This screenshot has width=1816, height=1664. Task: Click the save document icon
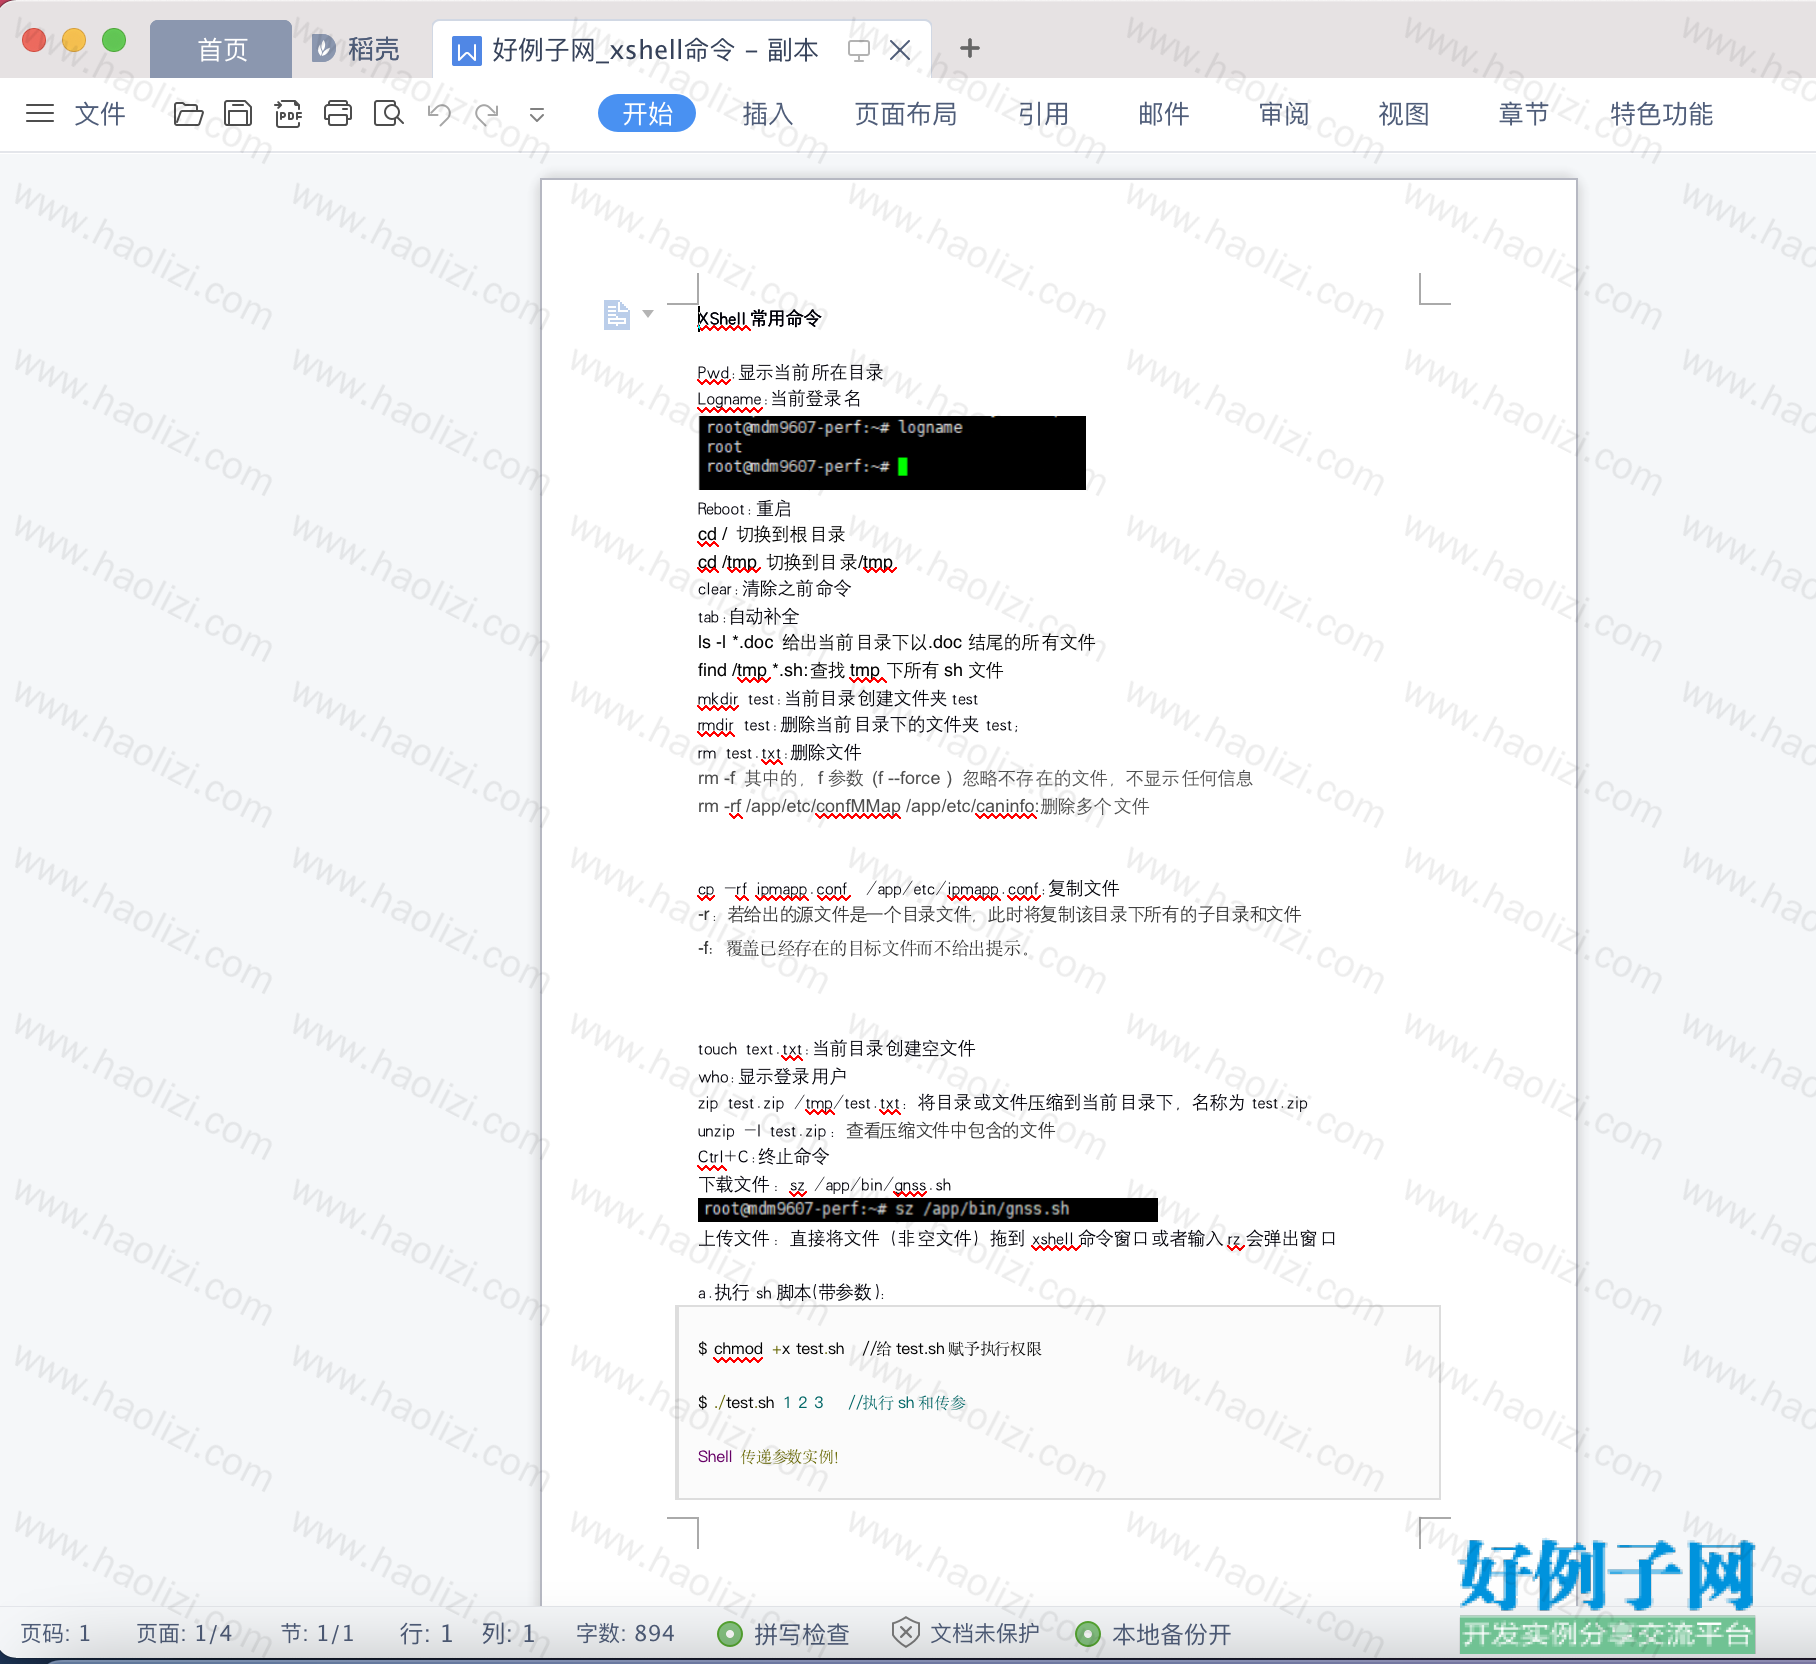click(238, 114)
